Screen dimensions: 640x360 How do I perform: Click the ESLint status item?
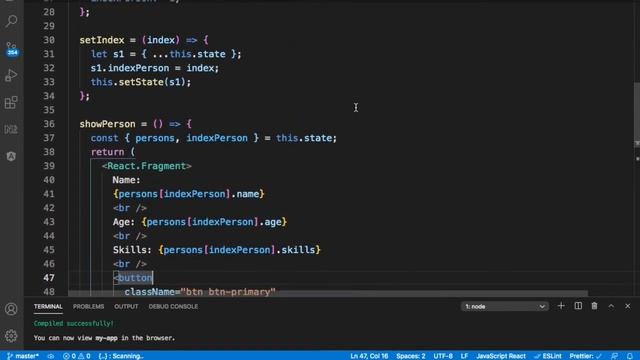(x=548, y=356)
